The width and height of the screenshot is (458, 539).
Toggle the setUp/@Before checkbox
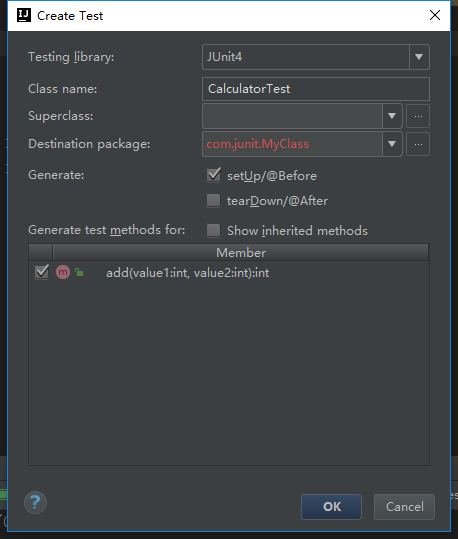[x=214, y=175]
